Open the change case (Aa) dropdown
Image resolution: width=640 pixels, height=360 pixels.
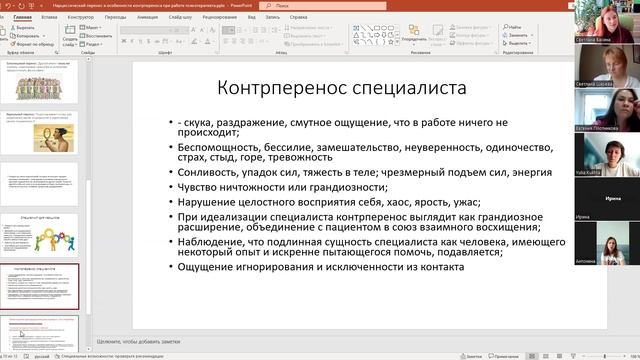pyautogui.click(x=180, y=41)
